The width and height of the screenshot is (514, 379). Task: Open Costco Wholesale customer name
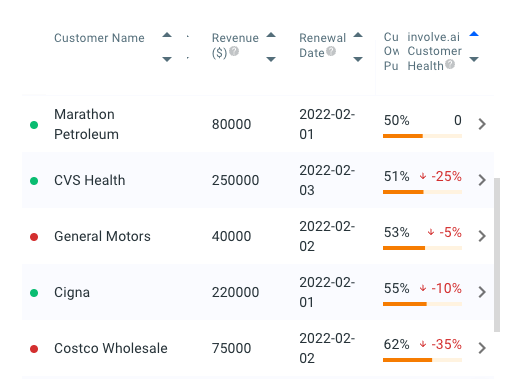tap(111, 348)
